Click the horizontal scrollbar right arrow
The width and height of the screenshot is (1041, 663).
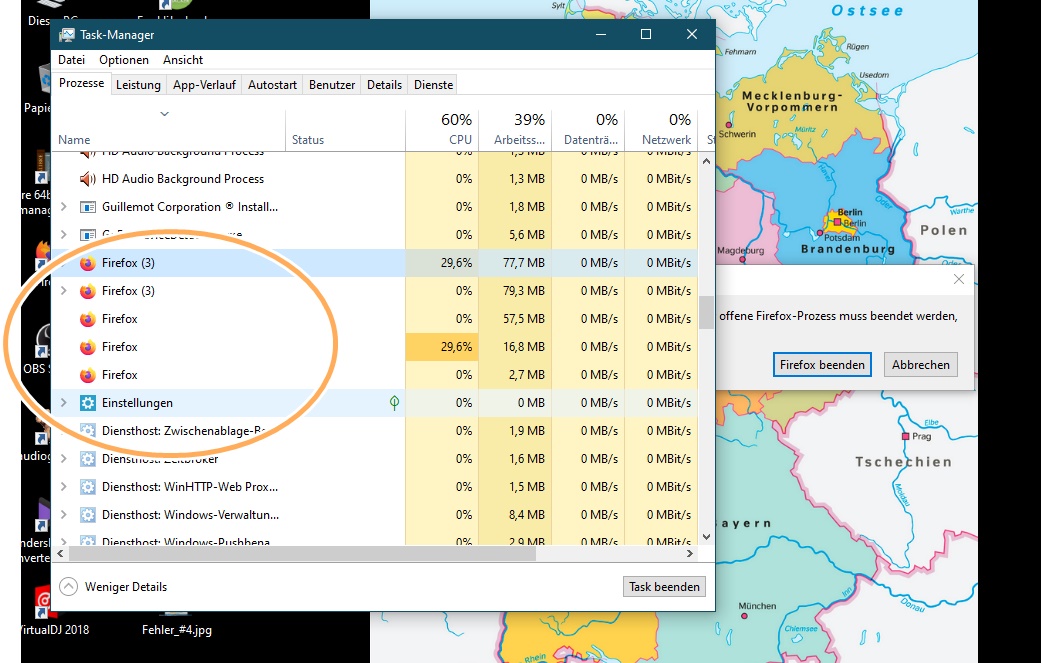pyautogui.click(x=690, y=553)
